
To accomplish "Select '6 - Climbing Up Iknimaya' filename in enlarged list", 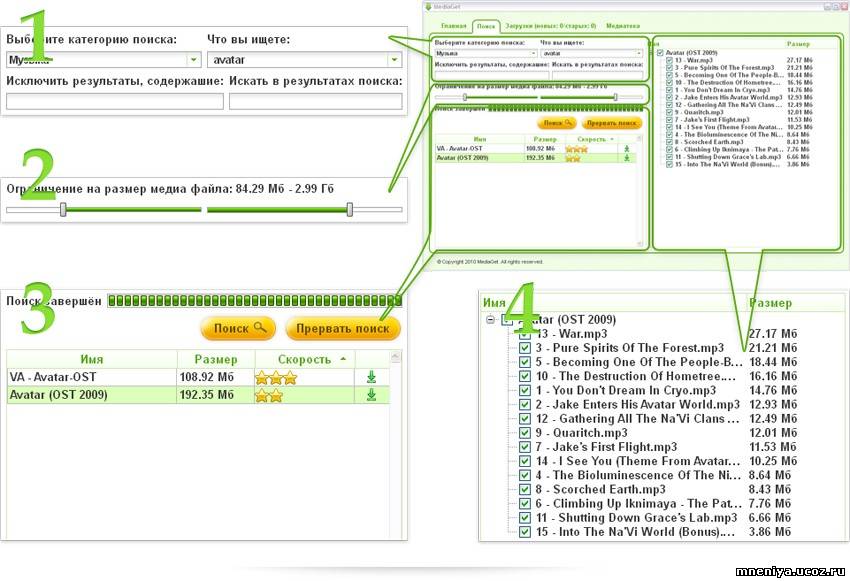I will click(639, 503).
